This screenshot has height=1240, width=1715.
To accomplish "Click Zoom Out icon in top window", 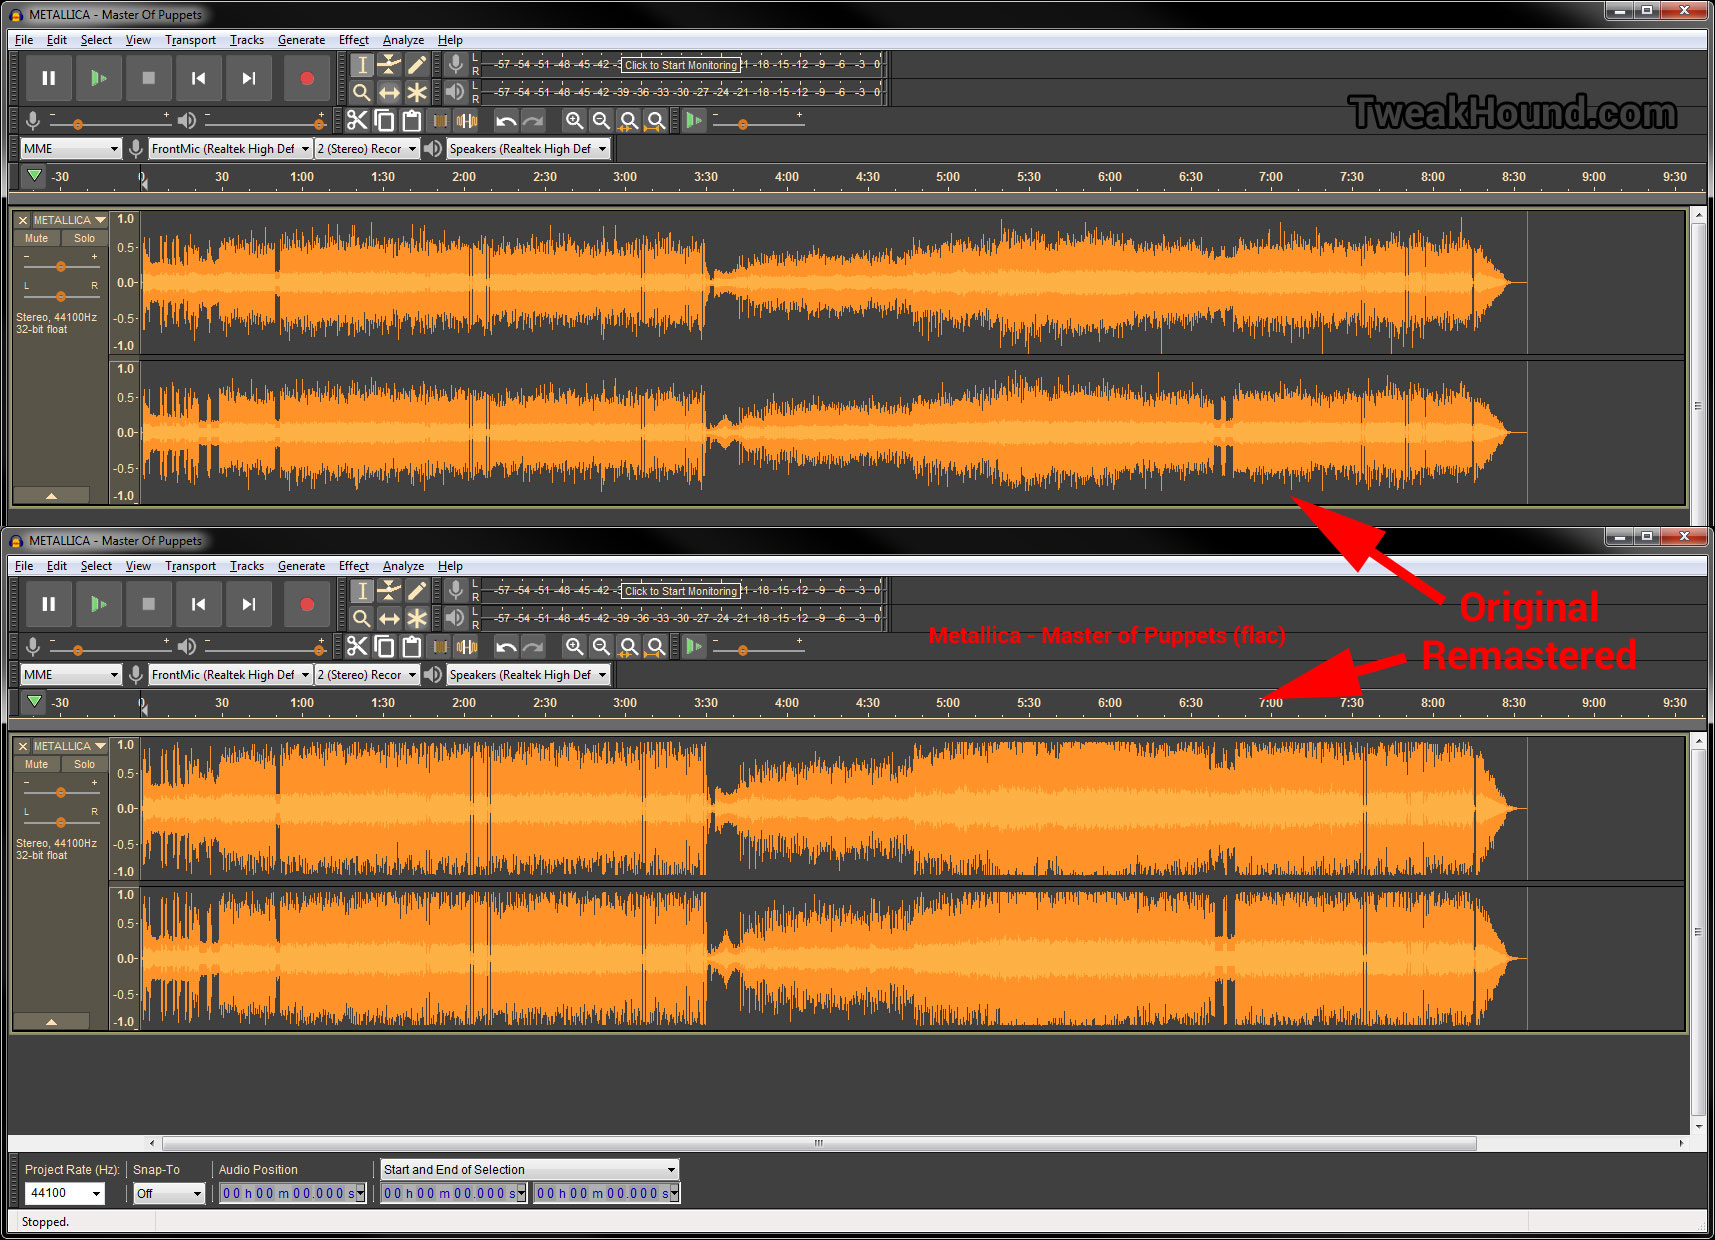I will tap(601, 121).
